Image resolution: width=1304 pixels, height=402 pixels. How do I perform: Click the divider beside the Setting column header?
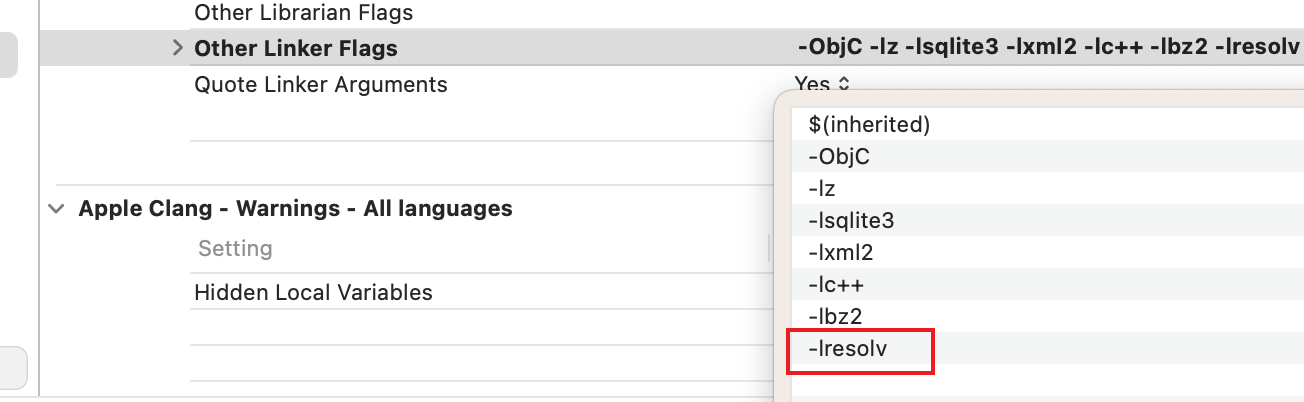(x=769, y=248)
